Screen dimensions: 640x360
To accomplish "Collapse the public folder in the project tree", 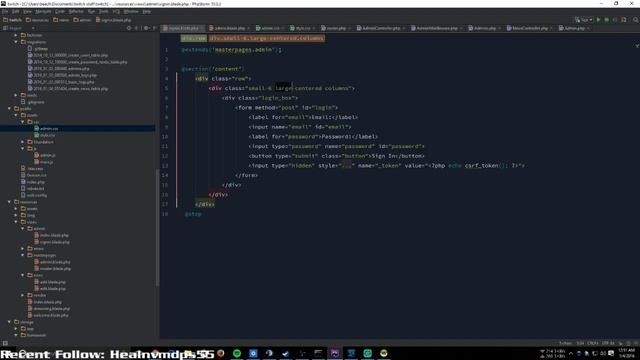I will (x=9, y=109).
